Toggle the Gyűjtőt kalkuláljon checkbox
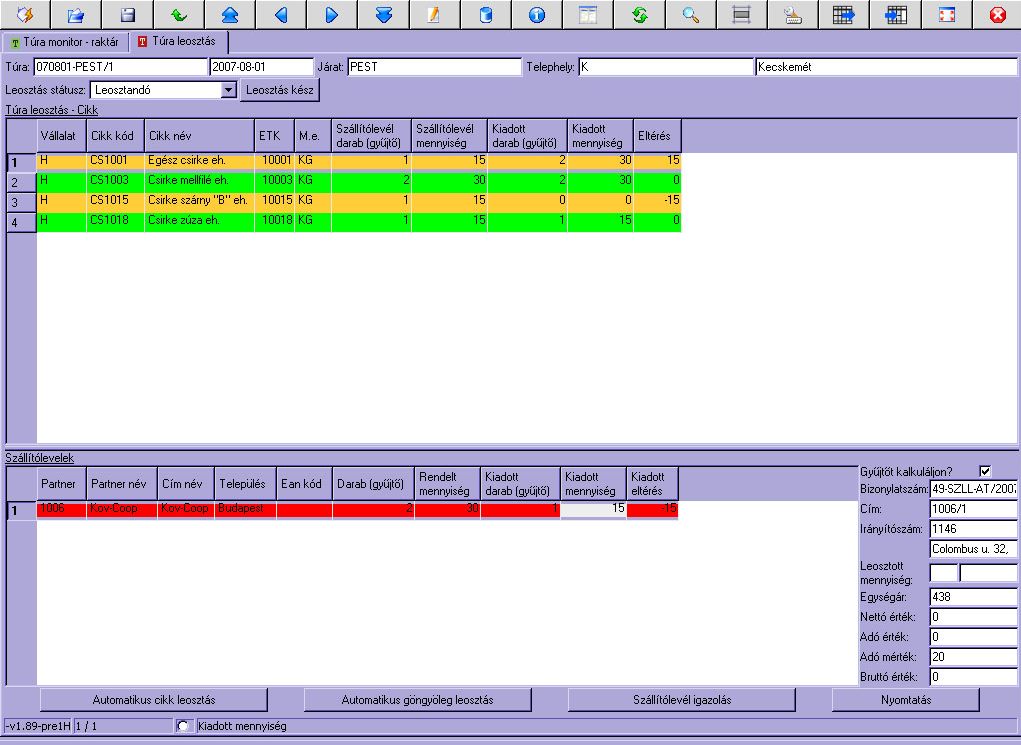The image size is (1021, 745). (x=985, y=471)
